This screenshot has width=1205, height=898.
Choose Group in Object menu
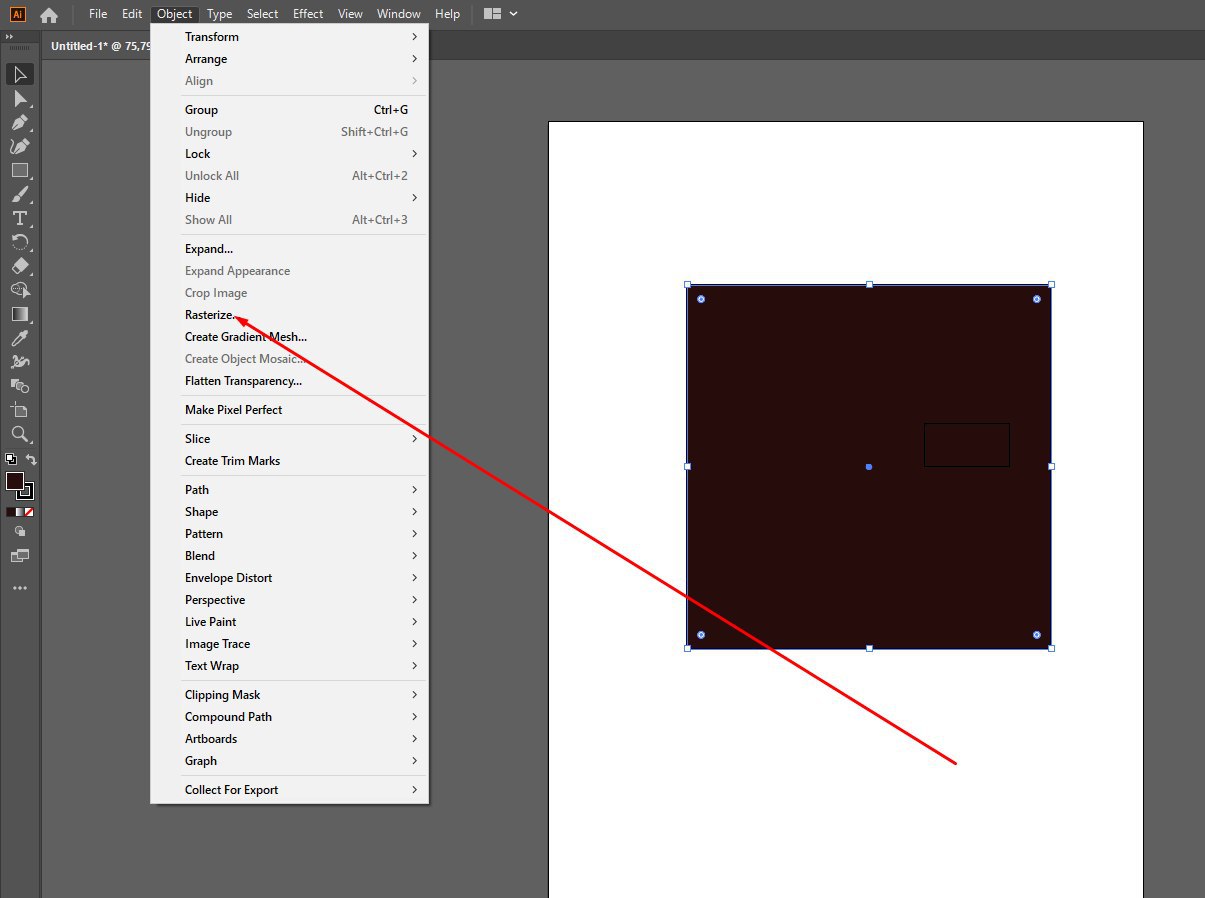click(289, 110)
